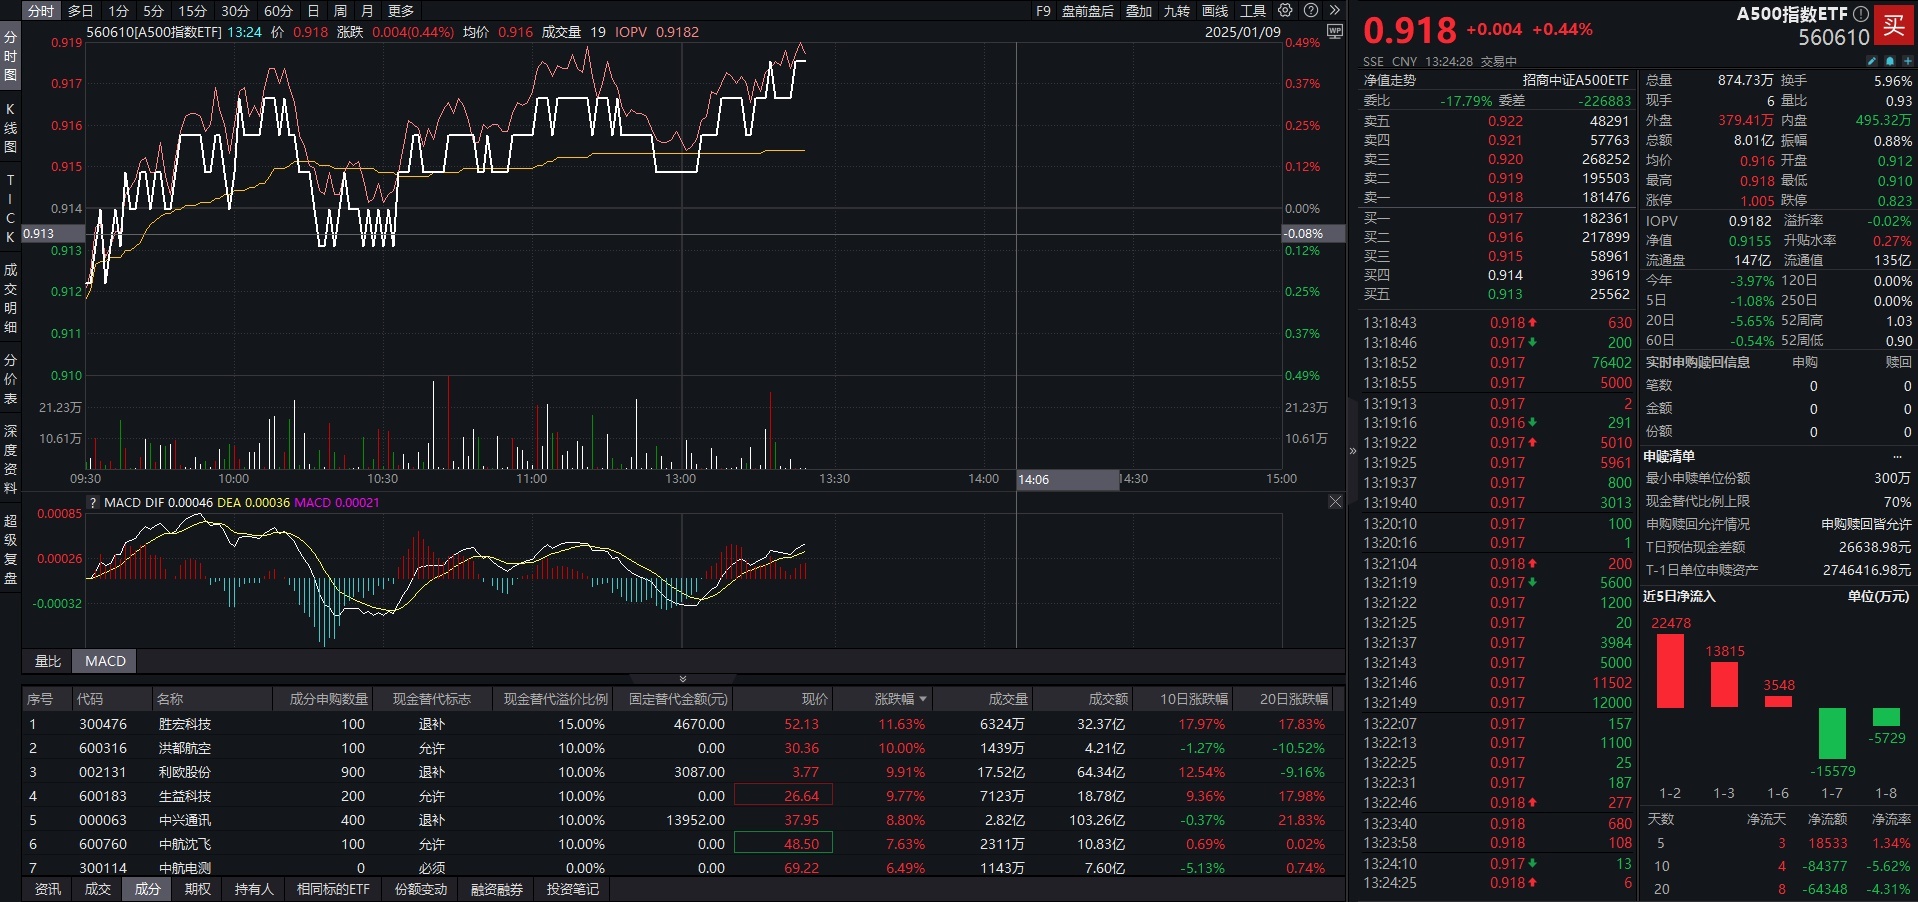Viewport: 1918px width, 902px height.
Task: Open MACD indicator help question mark
Action: coord(94,503)
